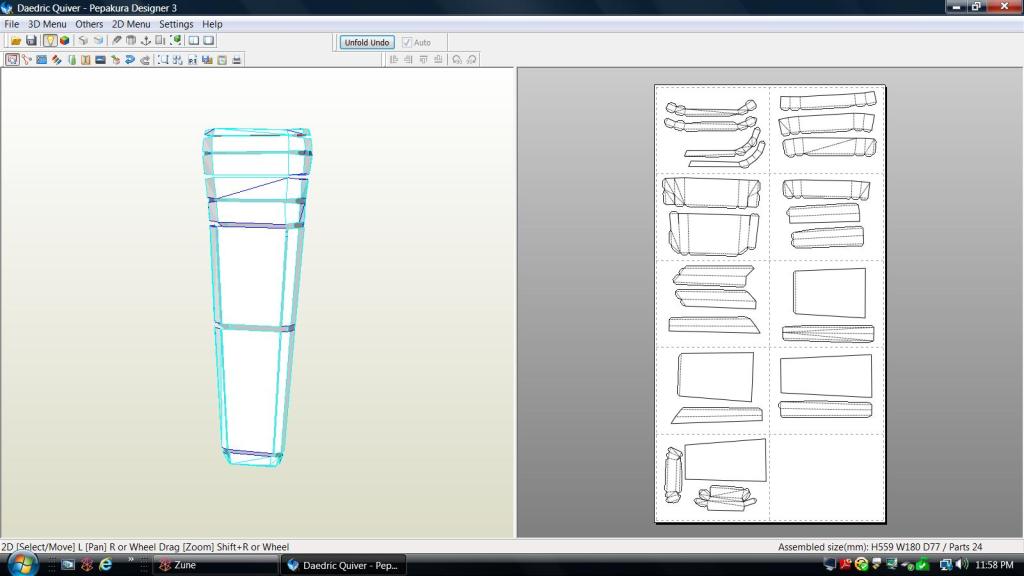Viewport: 1024px width, 576px height.
Task: Choose the Select/Move tool in the 2D toolbar
Action: (11, 60)
